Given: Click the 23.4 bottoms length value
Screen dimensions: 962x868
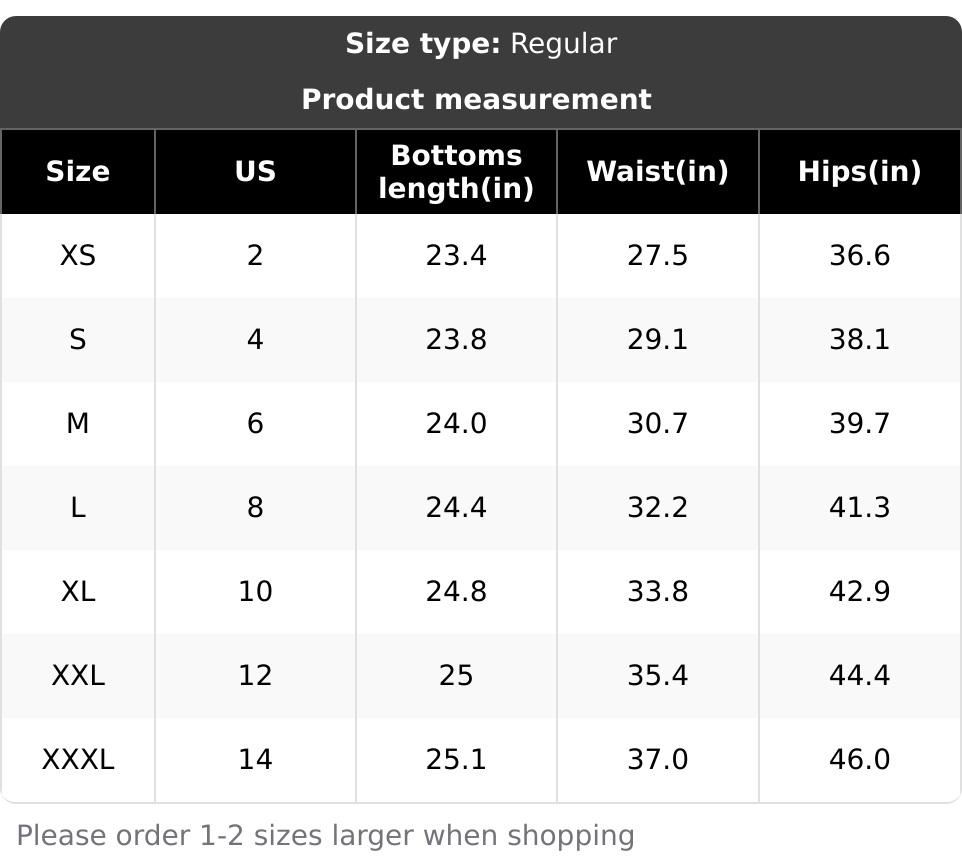Looking at the screenshot, I should [456, 256].
